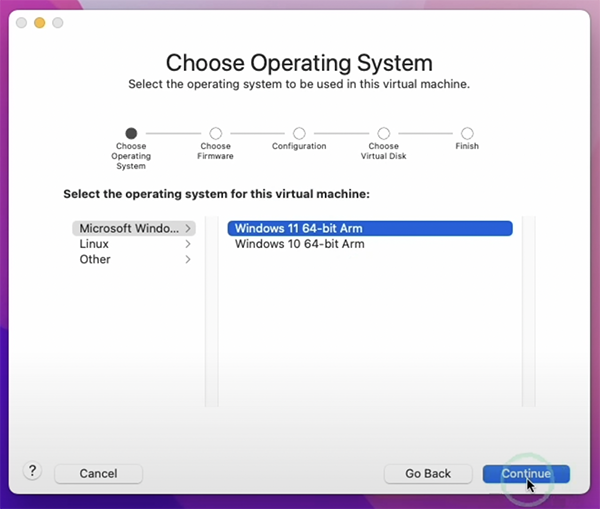This screenshot has height=509, width=600.
Task: Select Windows 10 64-bit Arm
Action: (x=370, y=244)
